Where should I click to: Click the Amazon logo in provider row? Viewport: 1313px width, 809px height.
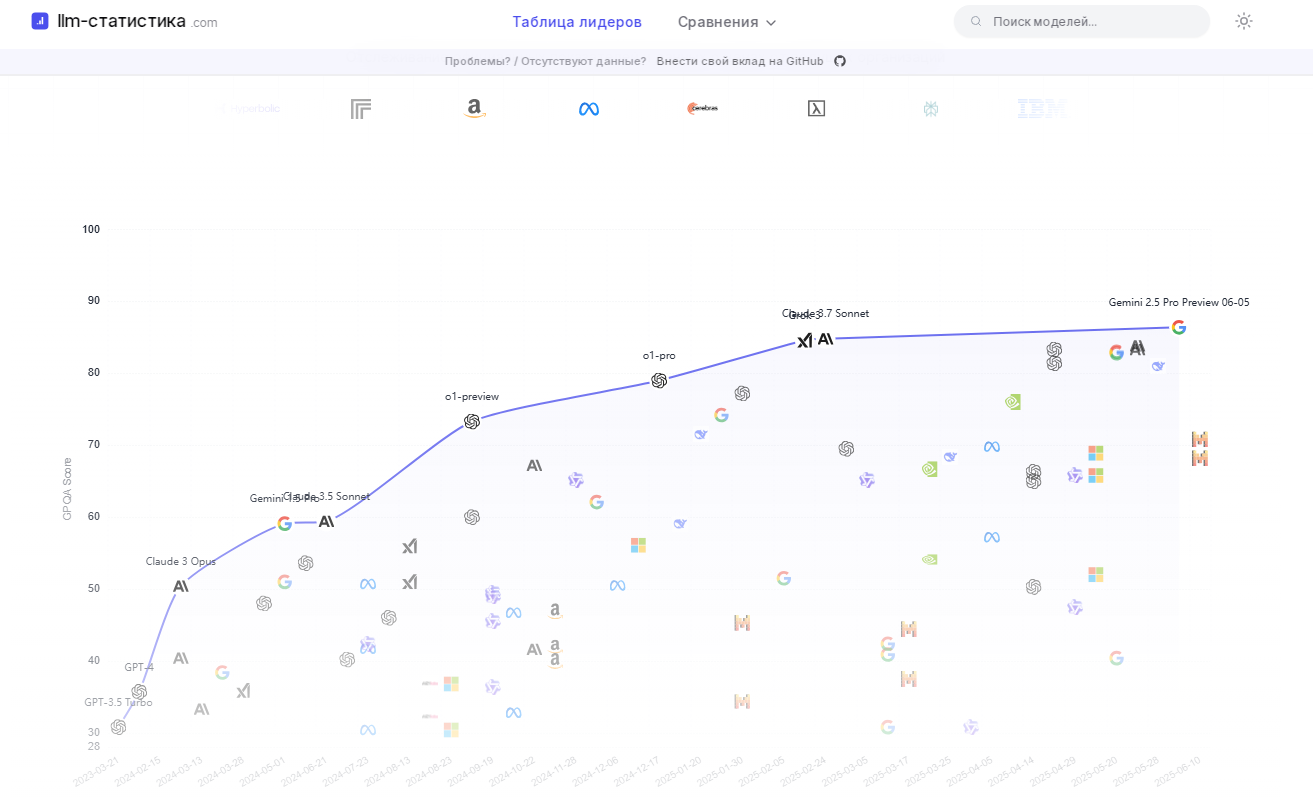point(475,108)
